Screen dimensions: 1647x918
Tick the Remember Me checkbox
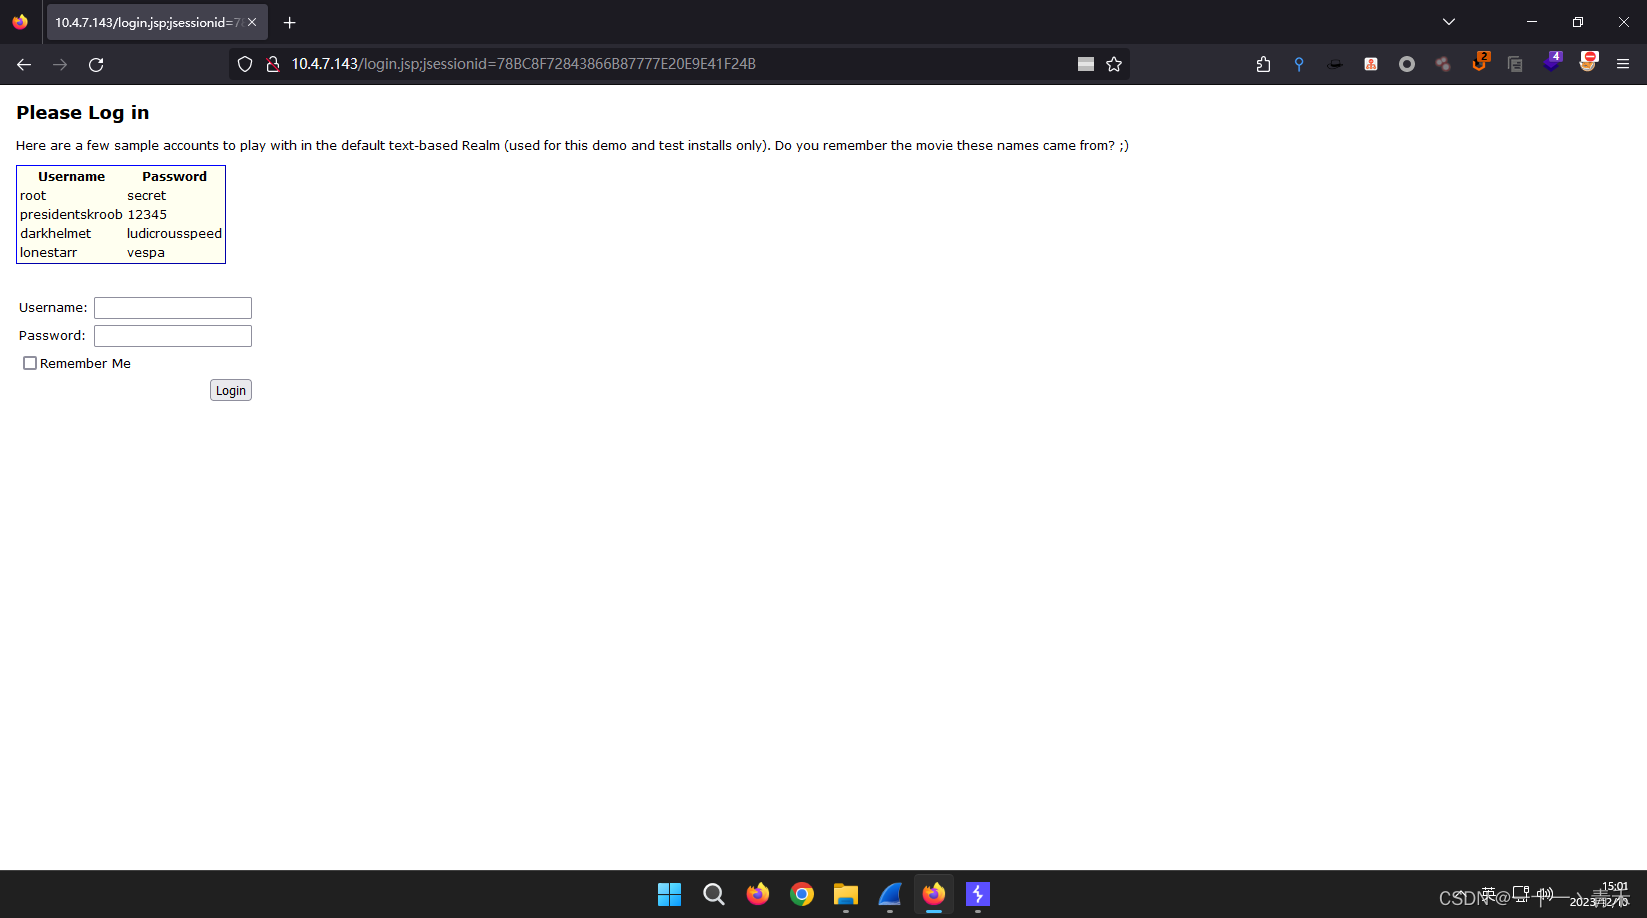(30, 363)
